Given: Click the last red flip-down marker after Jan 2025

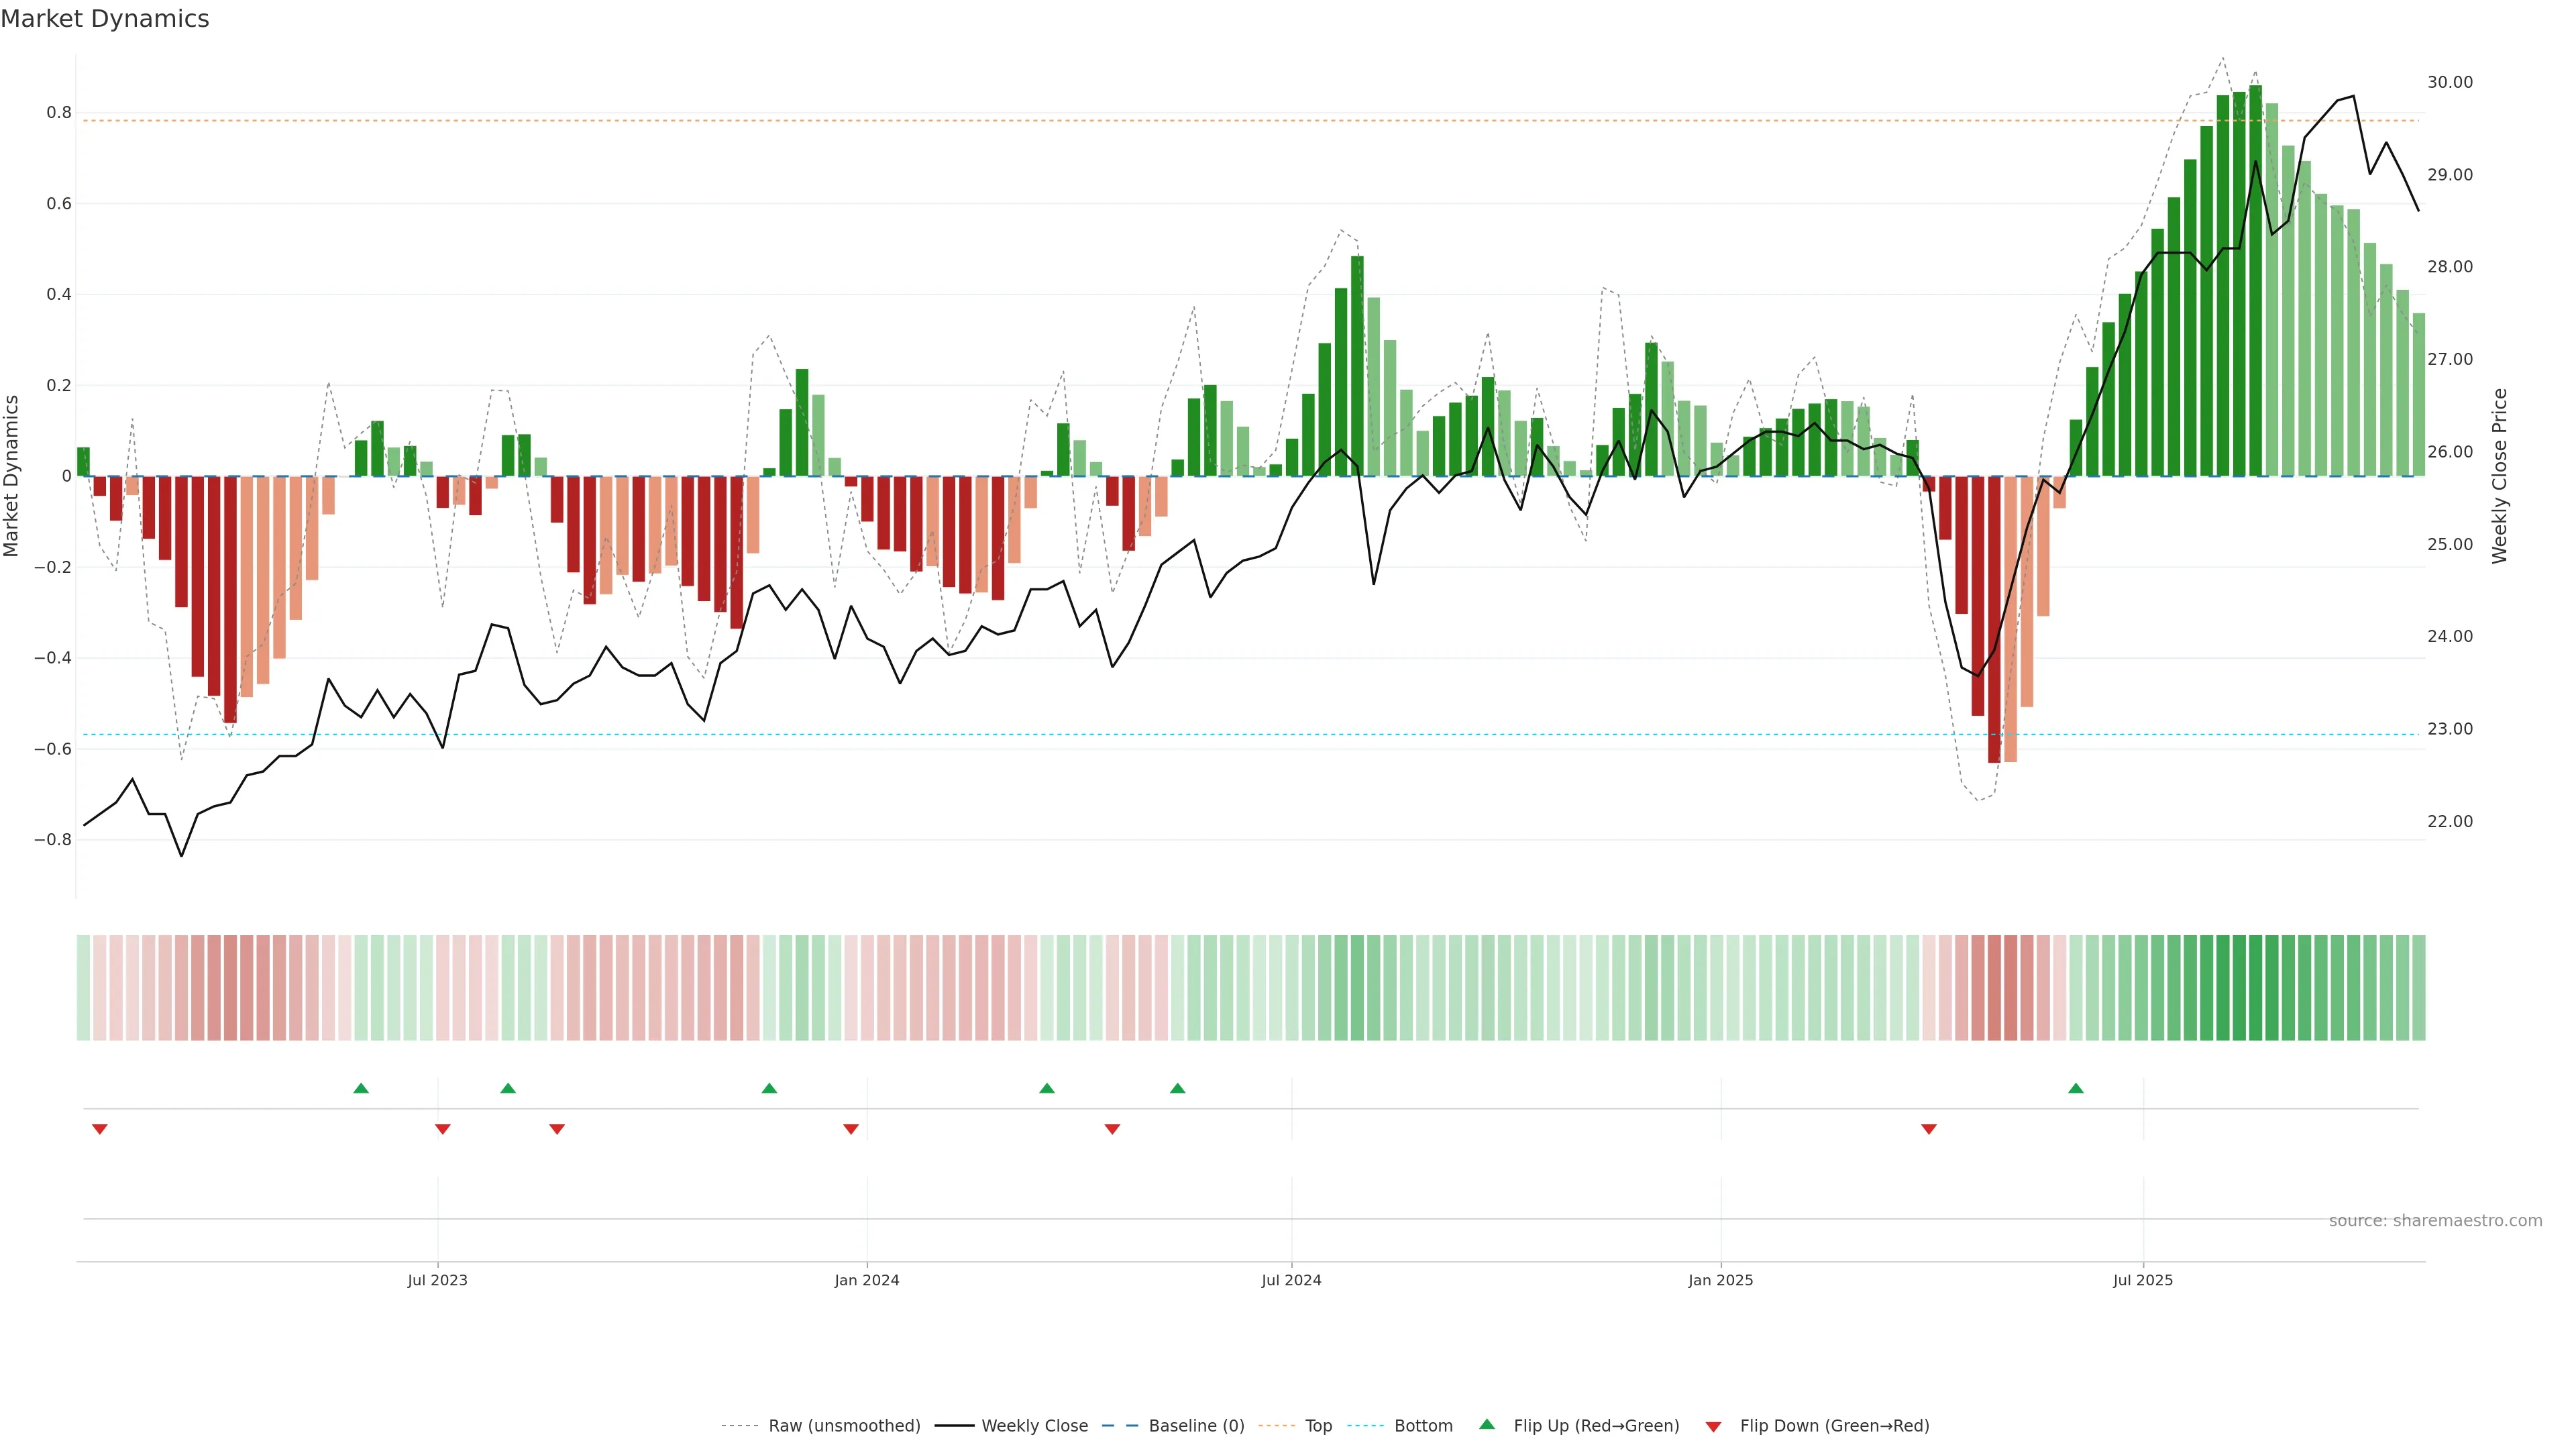Looking at the screenshot, I should [x=1929, y=1129].
